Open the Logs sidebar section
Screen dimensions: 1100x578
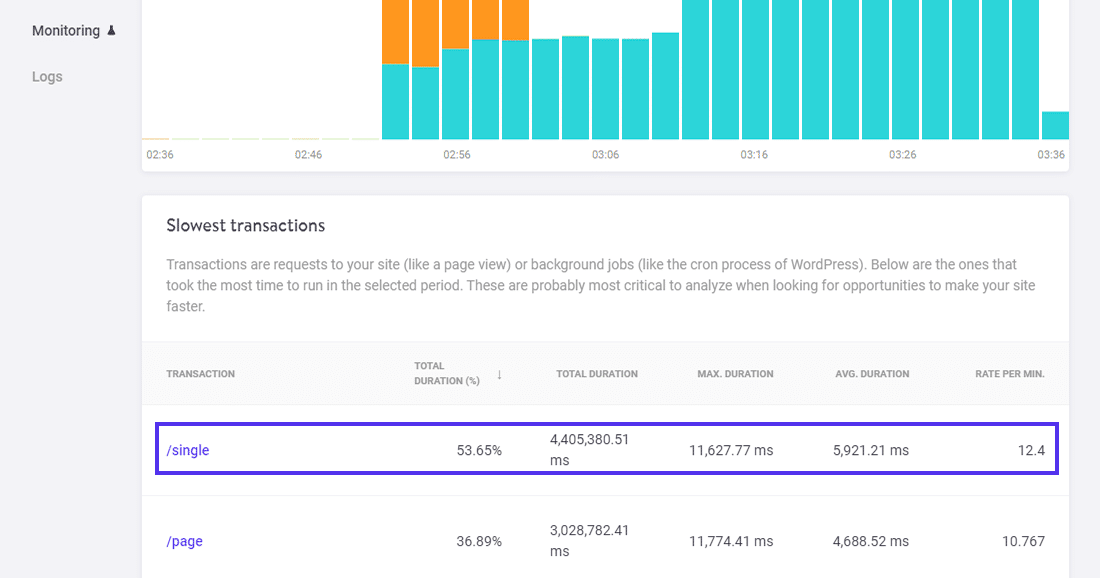(47, 77)
